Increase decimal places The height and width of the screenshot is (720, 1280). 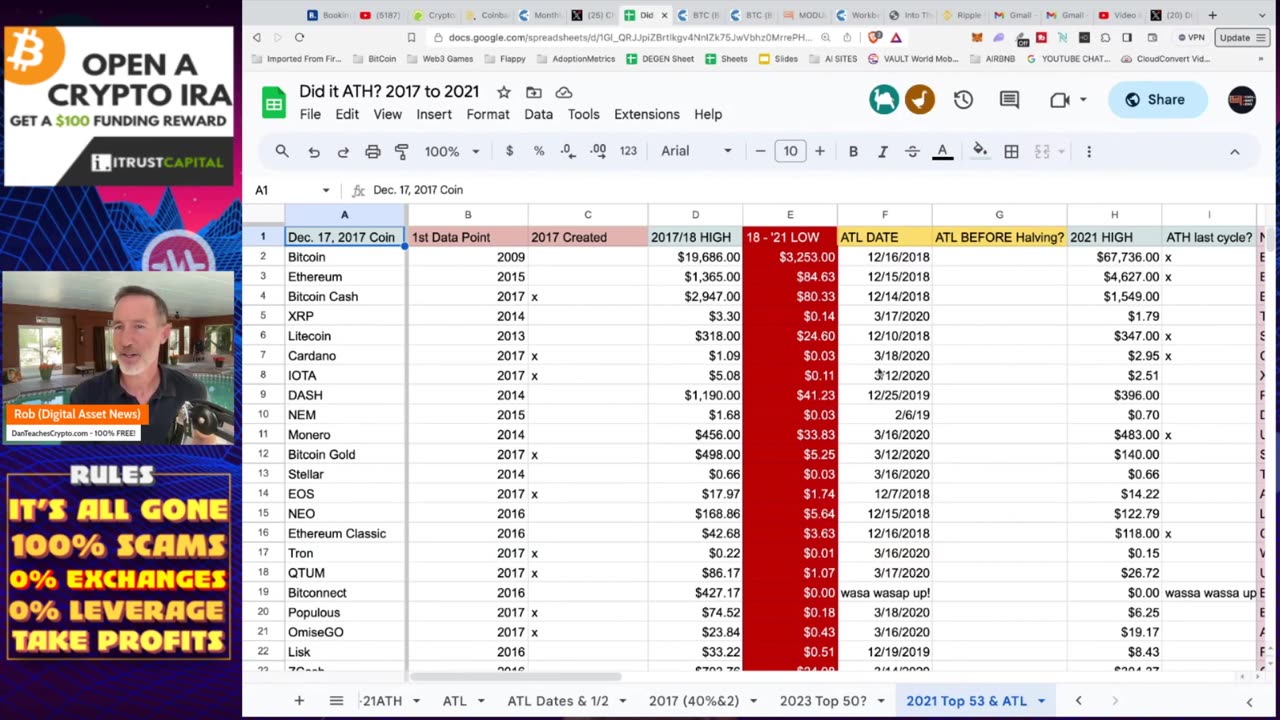pos(598,151)
